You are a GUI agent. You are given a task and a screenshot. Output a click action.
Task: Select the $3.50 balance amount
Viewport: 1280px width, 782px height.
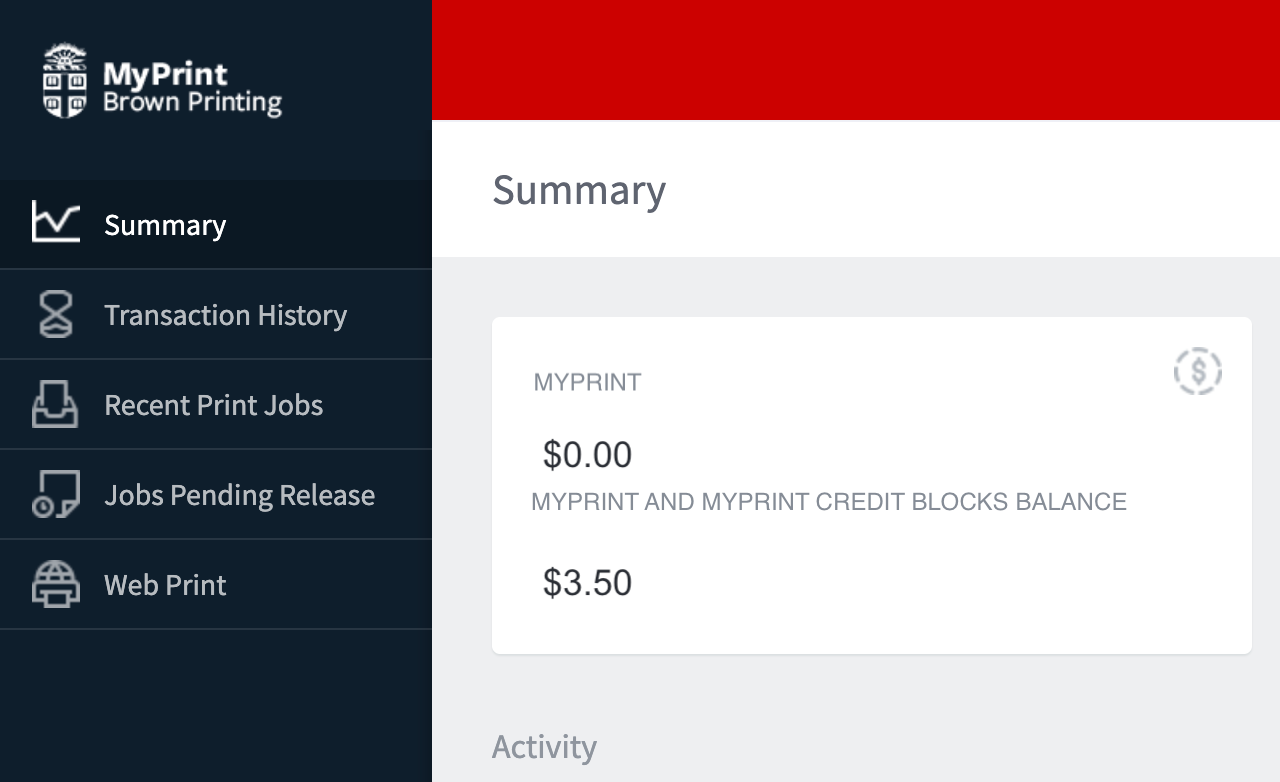pyautogui.click(x=587, y=583)
